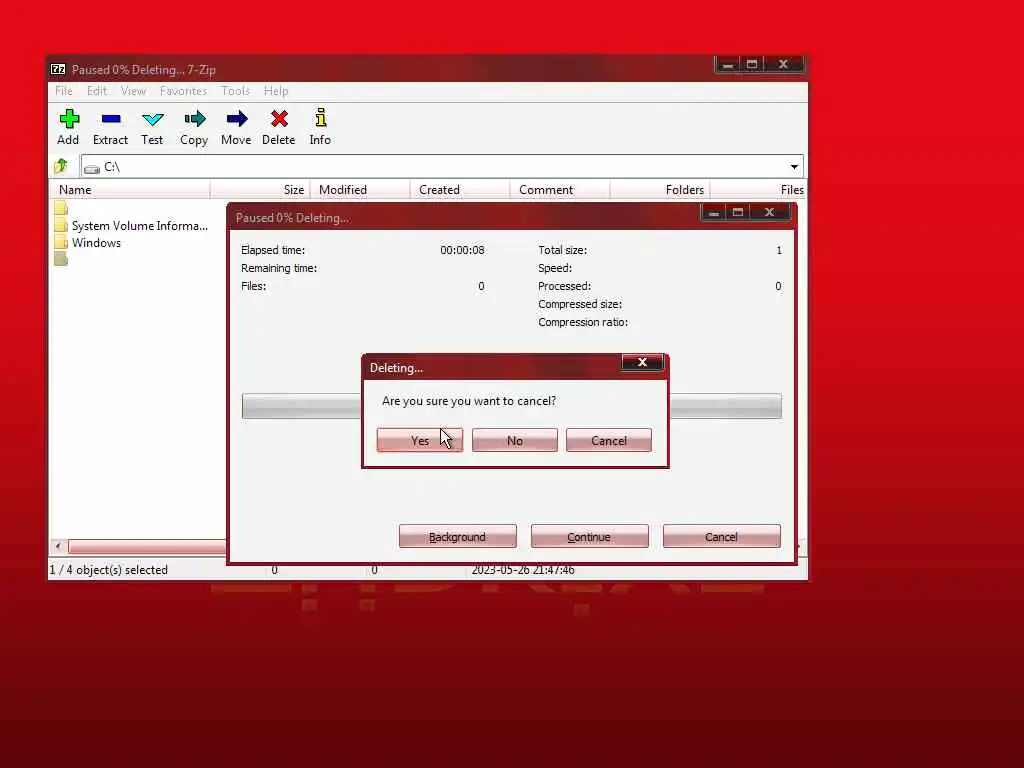Click the Continue button
This screenshot has width=1024, height=768.
(590, 536)
